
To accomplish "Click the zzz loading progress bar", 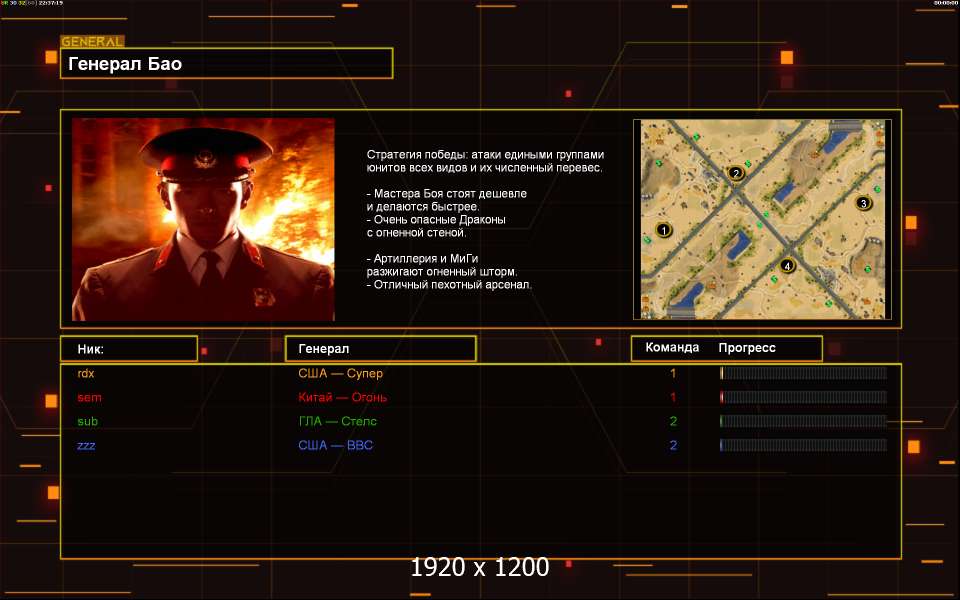I will [x=803, y=445].
